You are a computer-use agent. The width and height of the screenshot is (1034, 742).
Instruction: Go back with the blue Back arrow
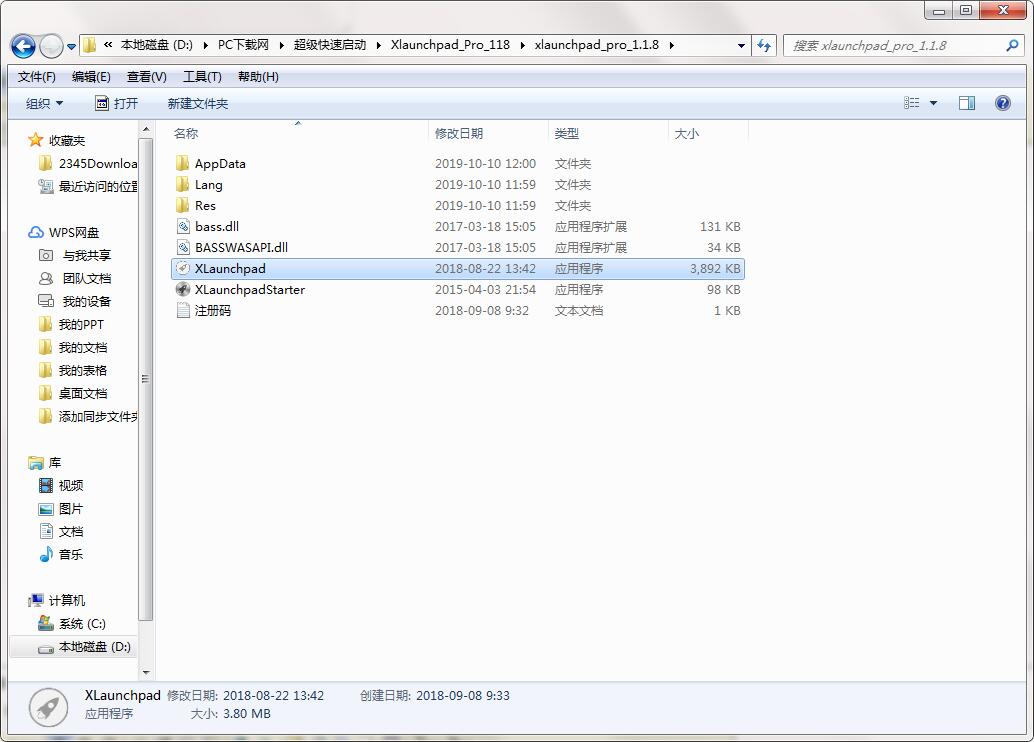[24, 46]
